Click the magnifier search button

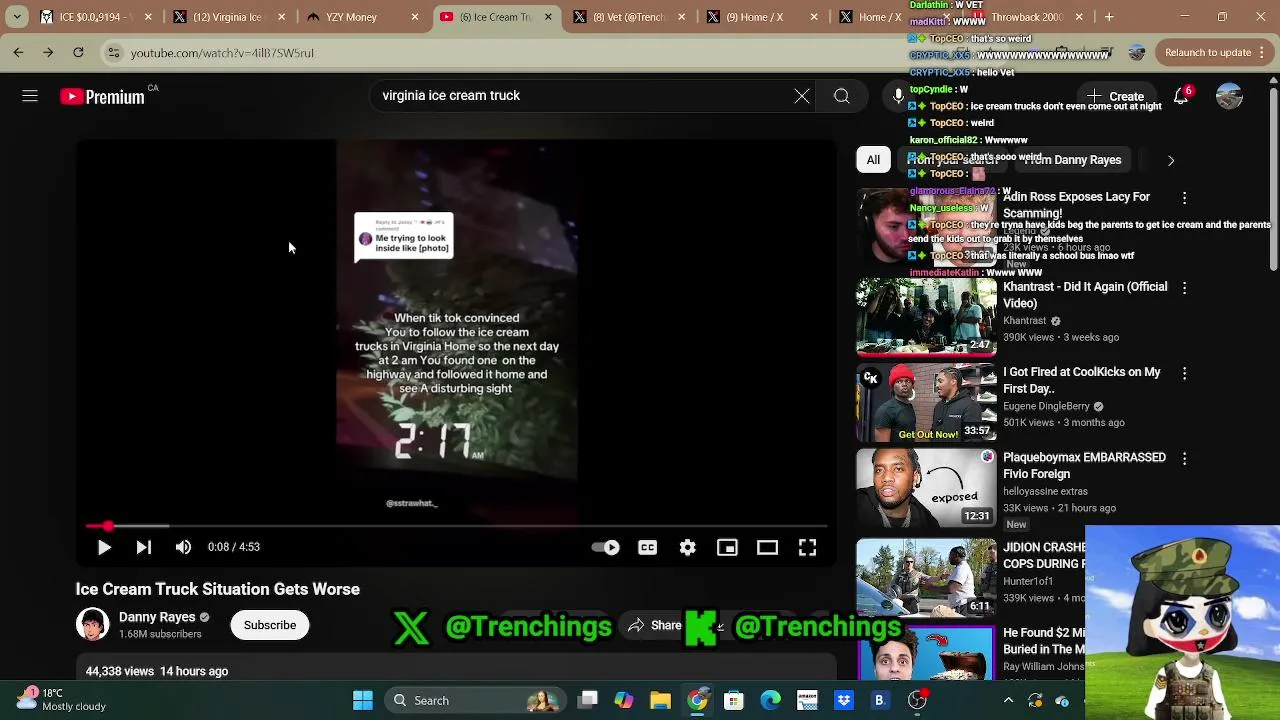tap(842, 96)
